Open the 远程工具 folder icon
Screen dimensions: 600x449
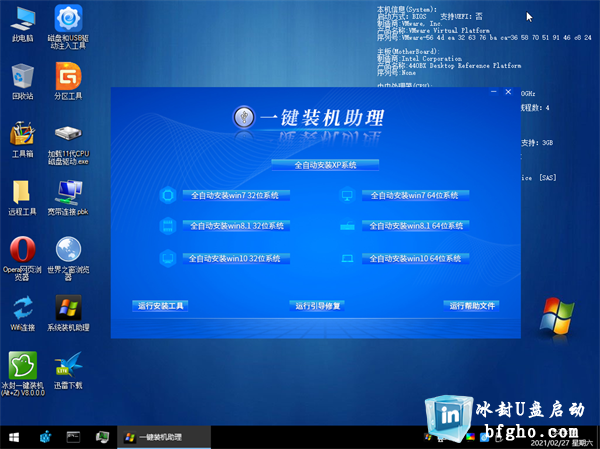(x=22, y=197)
